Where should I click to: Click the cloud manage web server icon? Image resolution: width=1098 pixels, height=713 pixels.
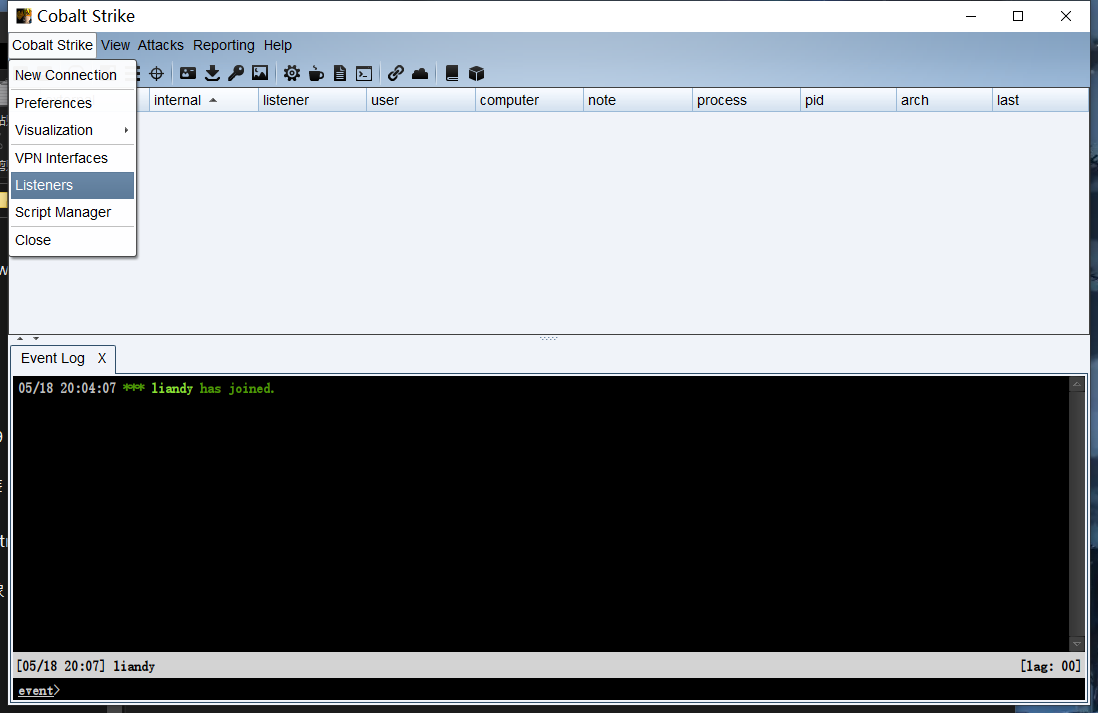[420, 74]
